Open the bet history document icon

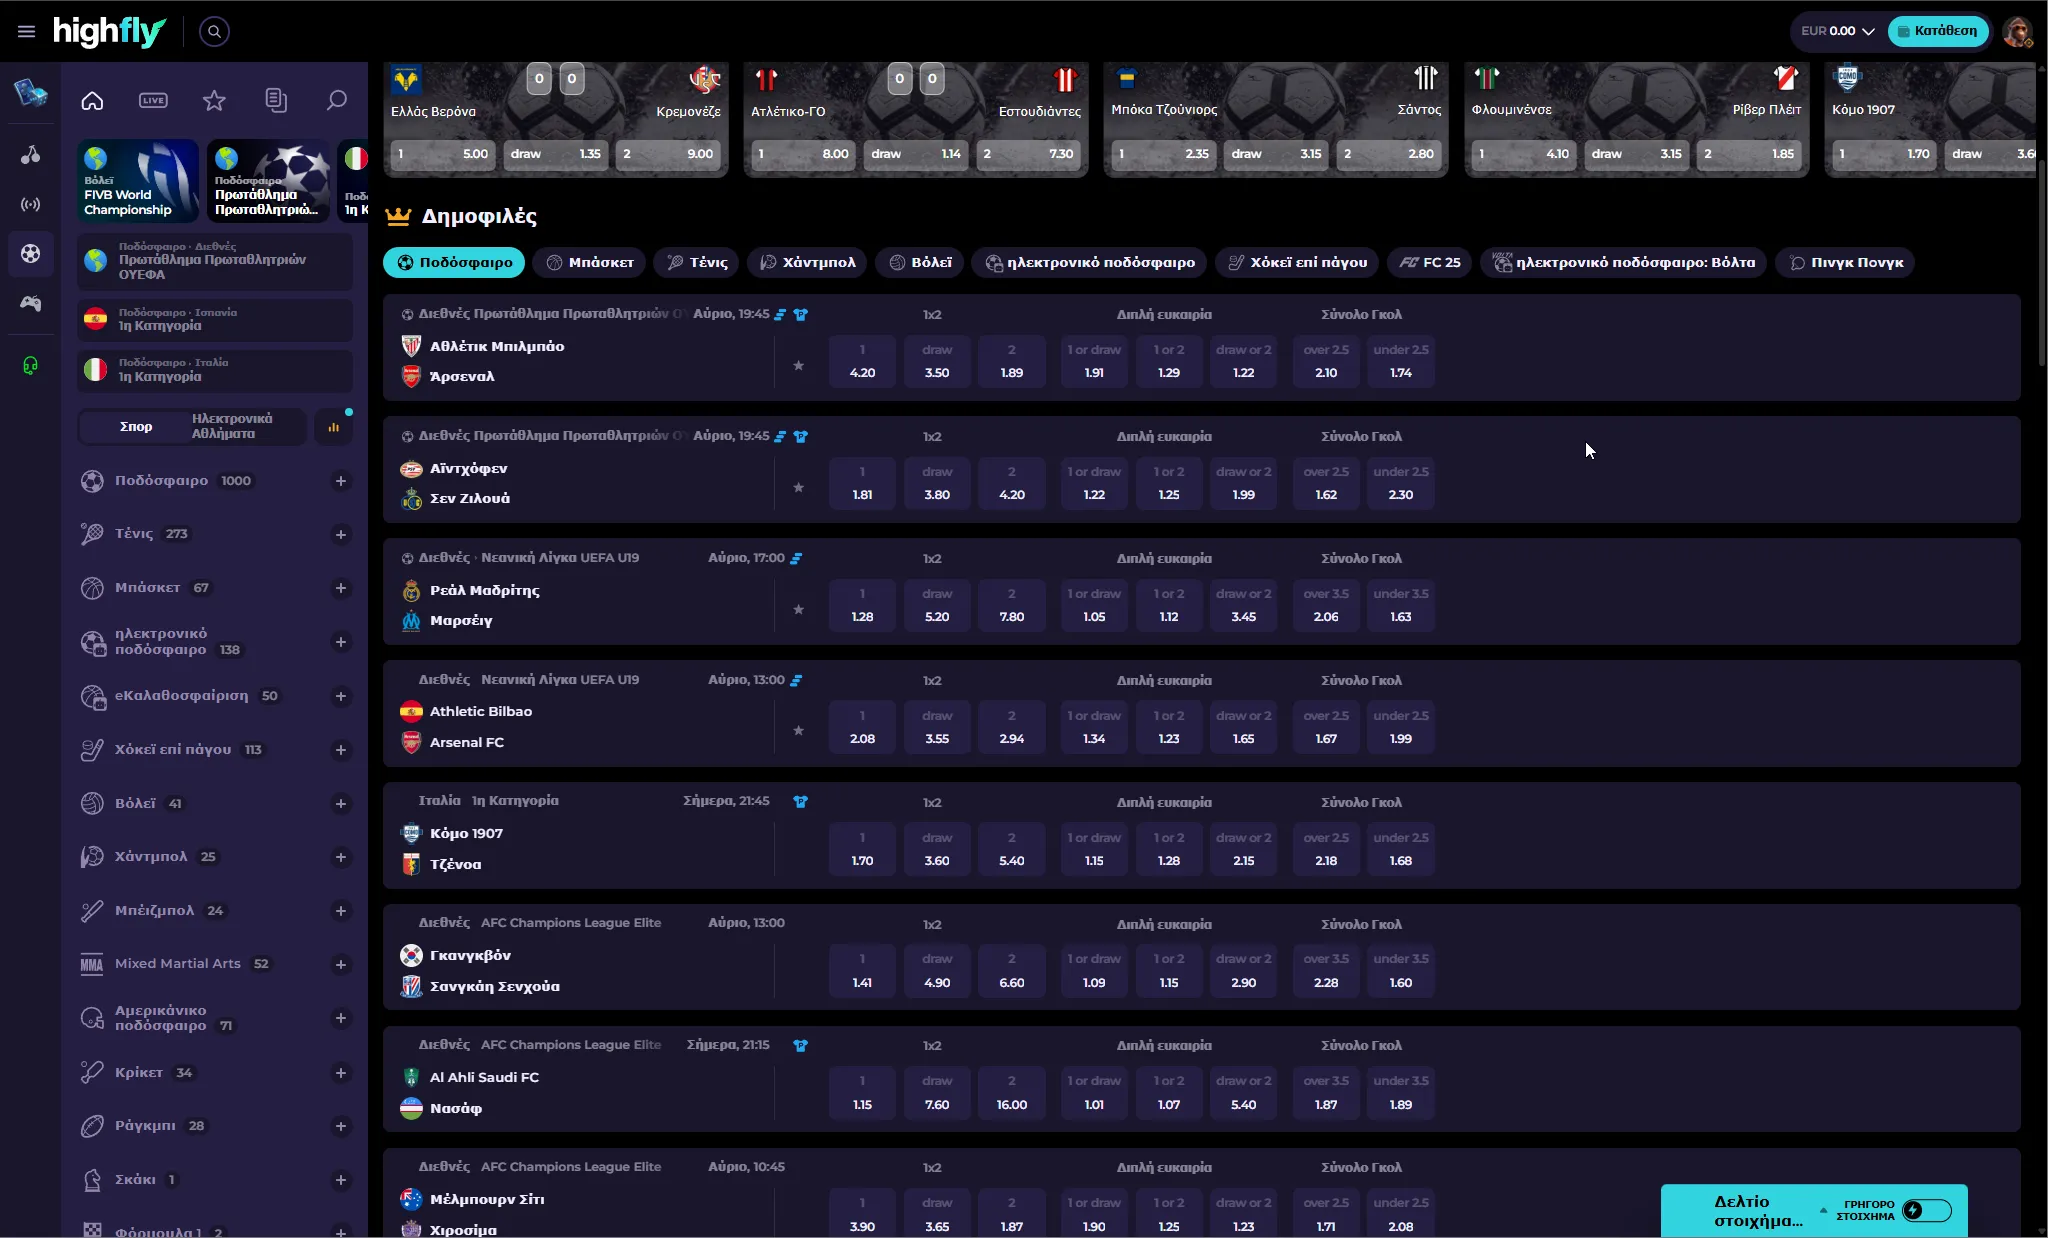pyautogui.click(x=276, y=100)
